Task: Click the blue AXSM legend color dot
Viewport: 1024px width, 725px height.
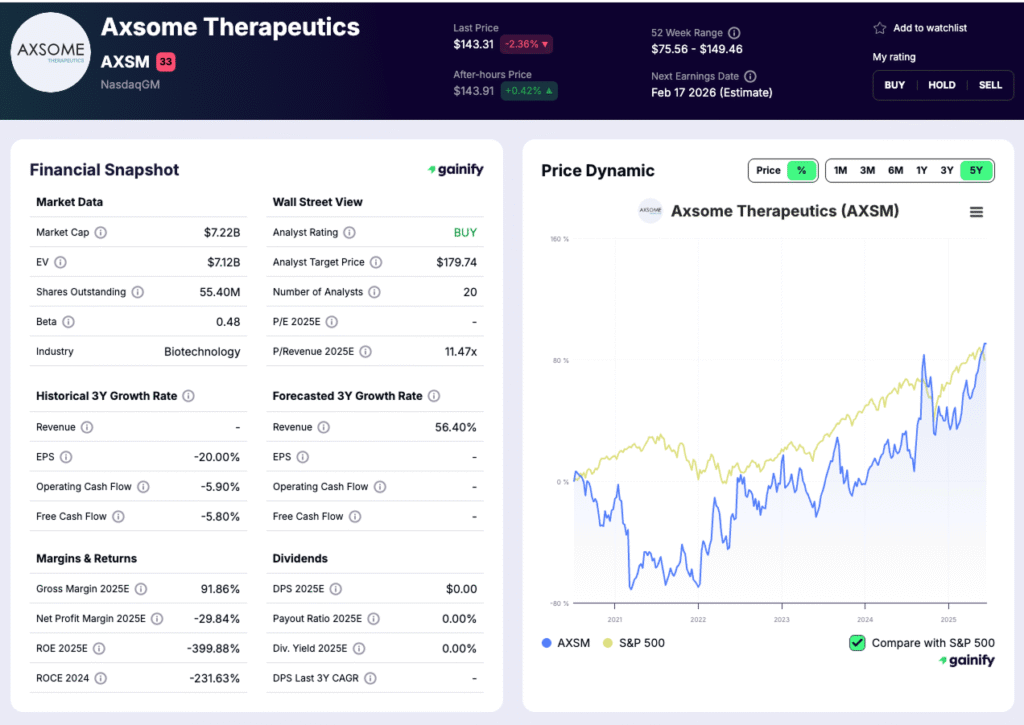Action: point(545,643)
